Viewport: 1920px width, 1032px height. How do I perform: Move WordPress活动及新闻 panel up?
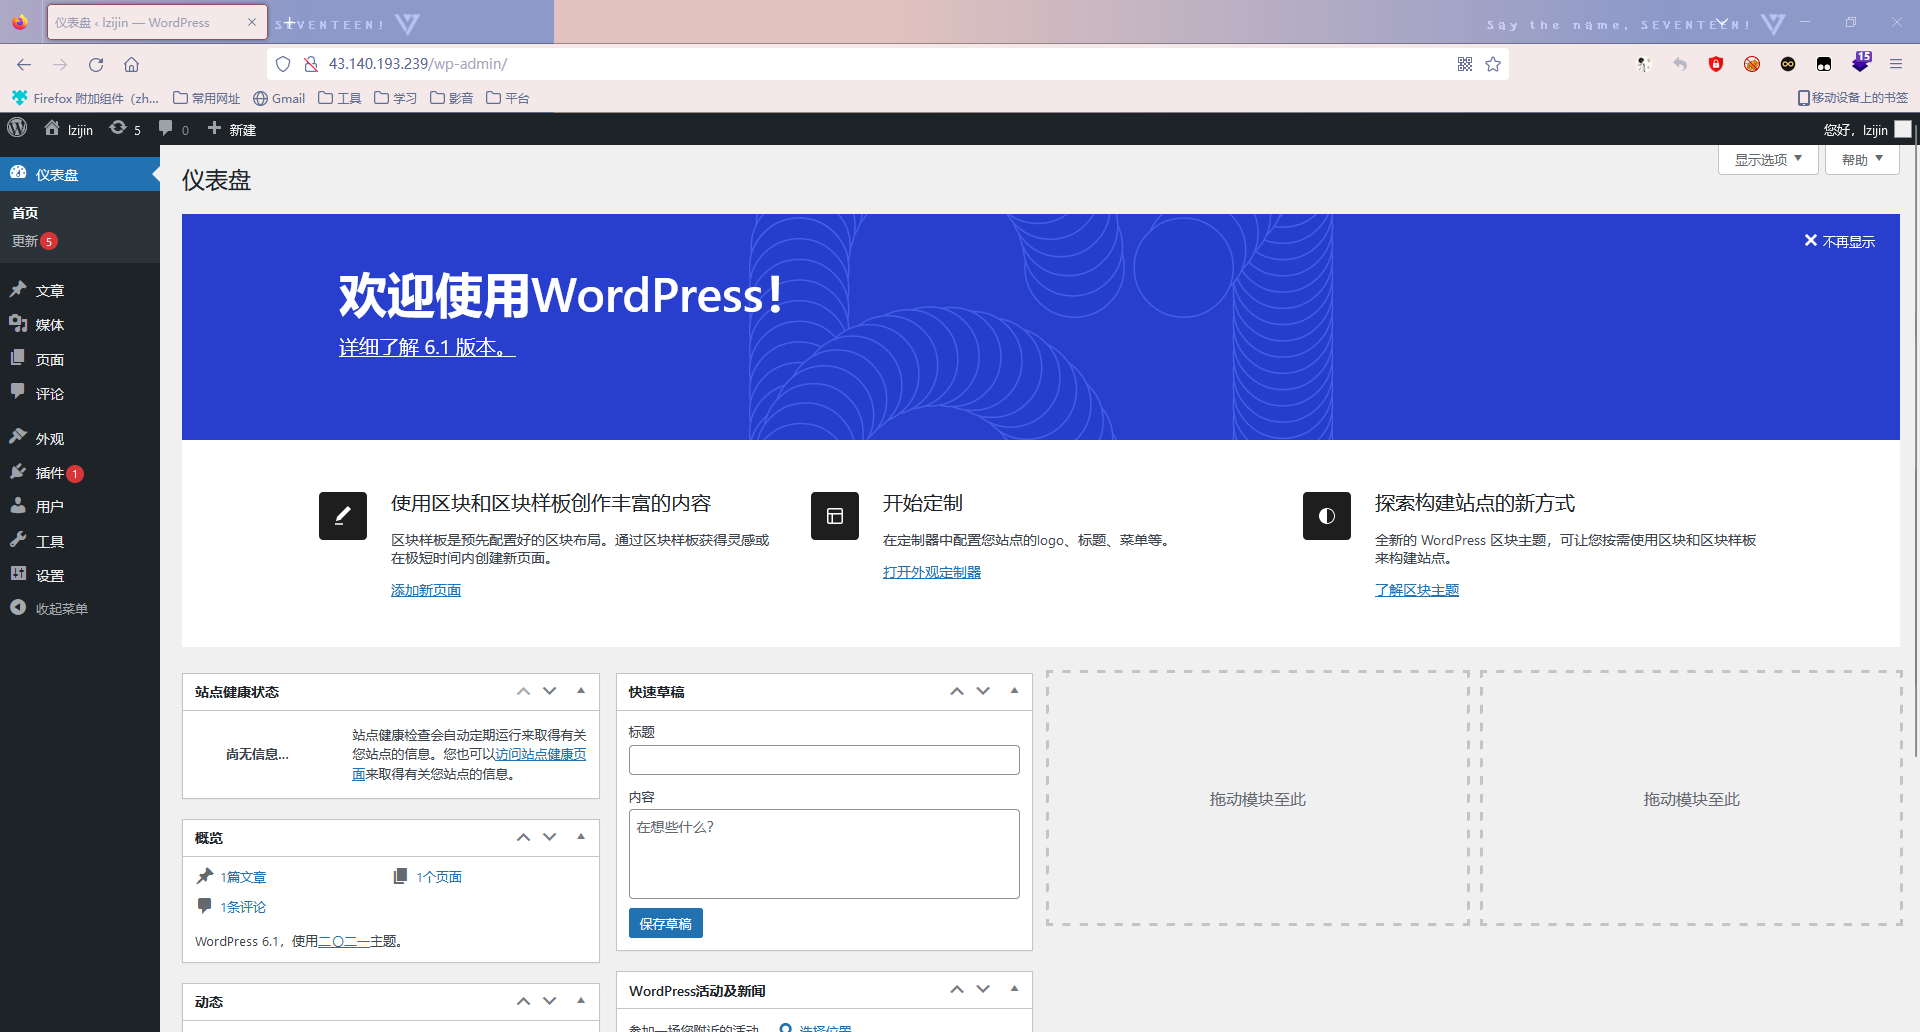(x=957, y=989)
